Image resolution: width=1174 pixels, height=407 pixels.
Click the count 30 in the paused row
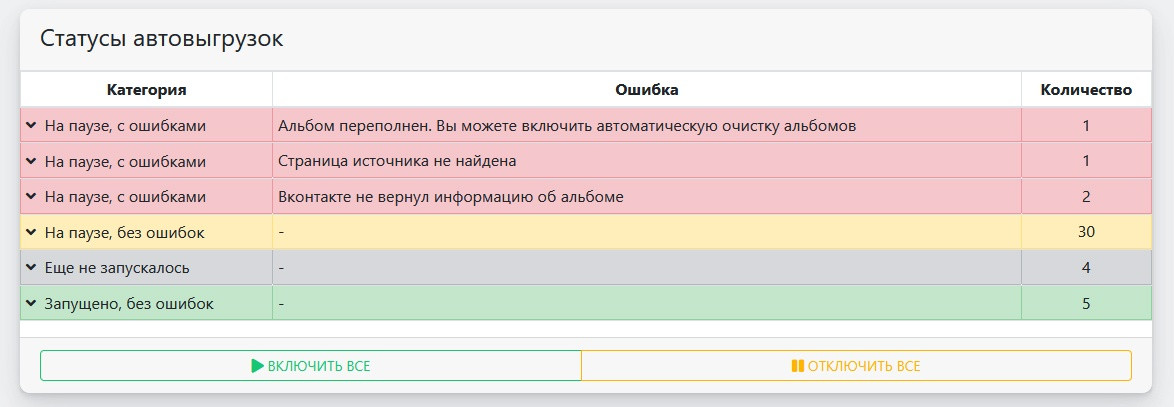(1086, 232)
